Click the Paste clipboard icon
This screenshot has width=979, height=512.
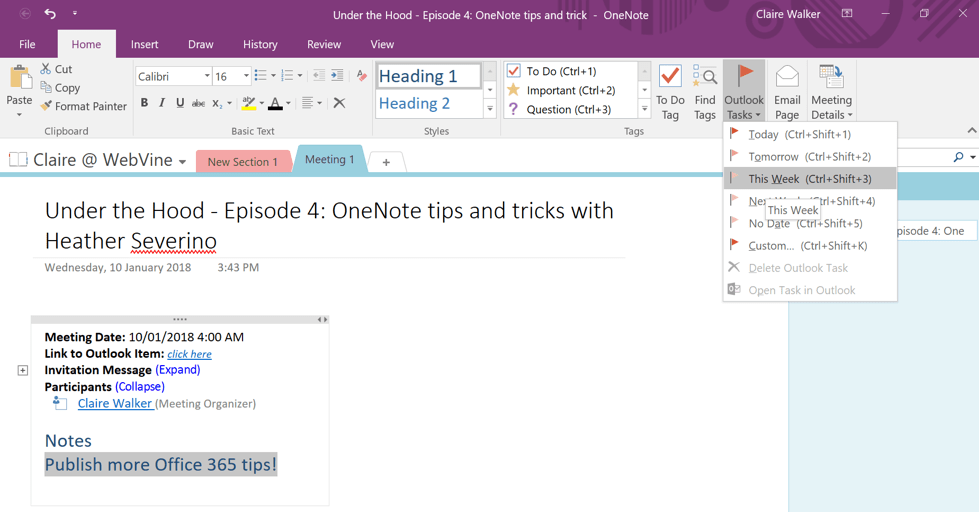[19, 78]
